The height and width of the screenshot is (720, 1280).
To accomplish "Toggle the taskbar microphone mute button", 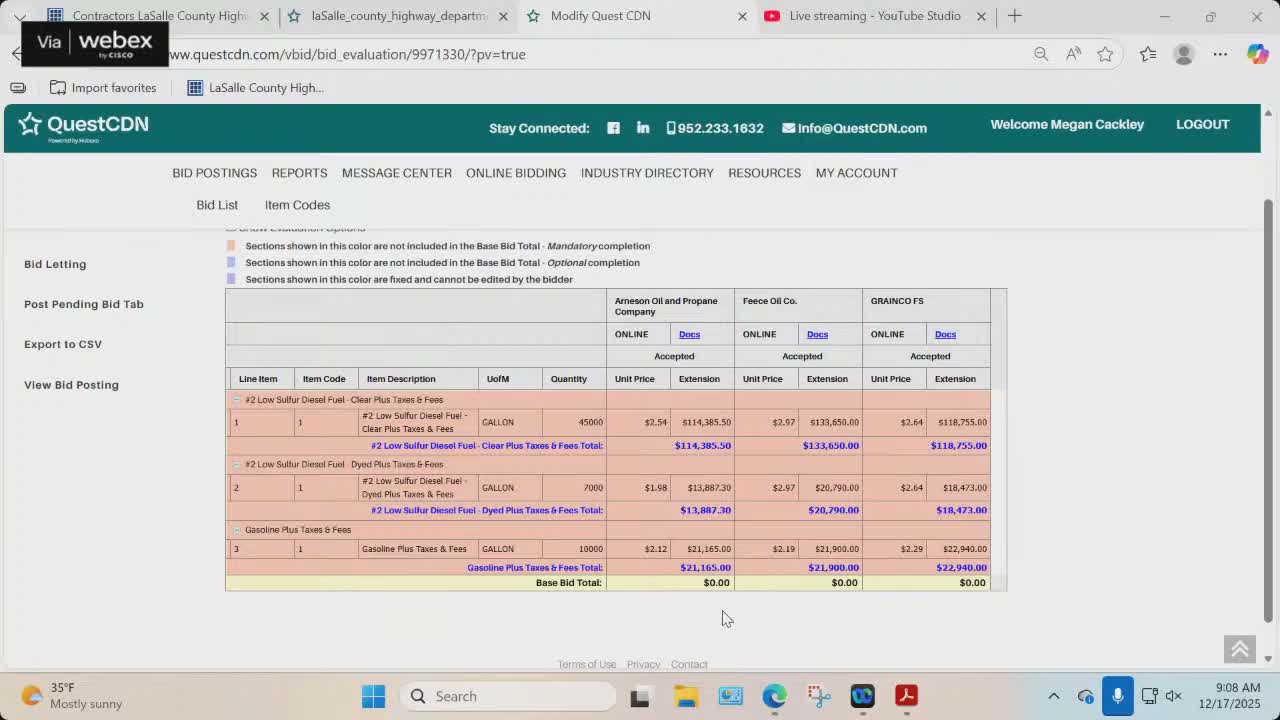I will [x=1117, y=696].
